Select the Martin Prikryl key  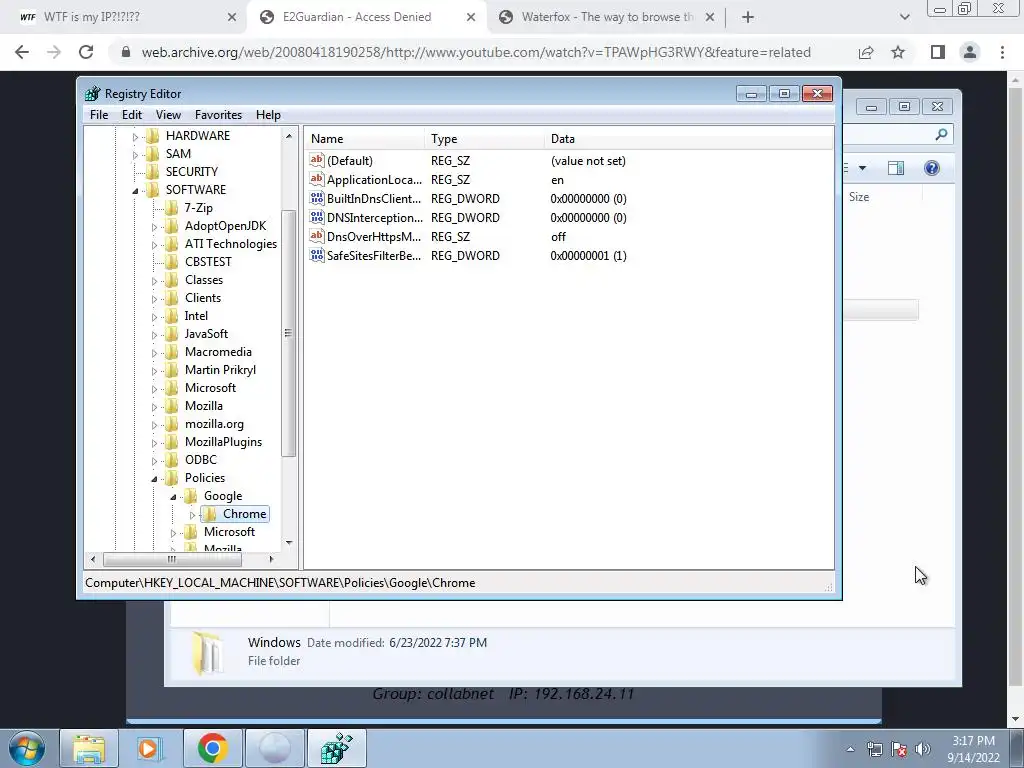click(220, 370)
